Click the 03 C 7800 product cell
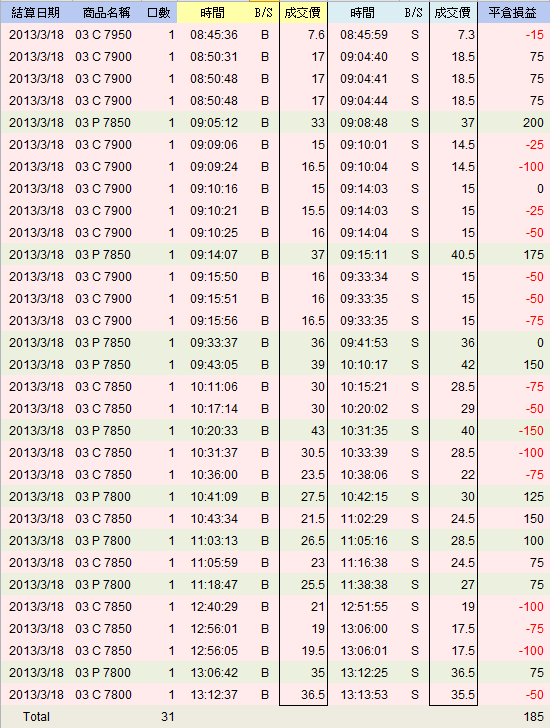This screenshot has width=550, height=728. coord(103,695)
